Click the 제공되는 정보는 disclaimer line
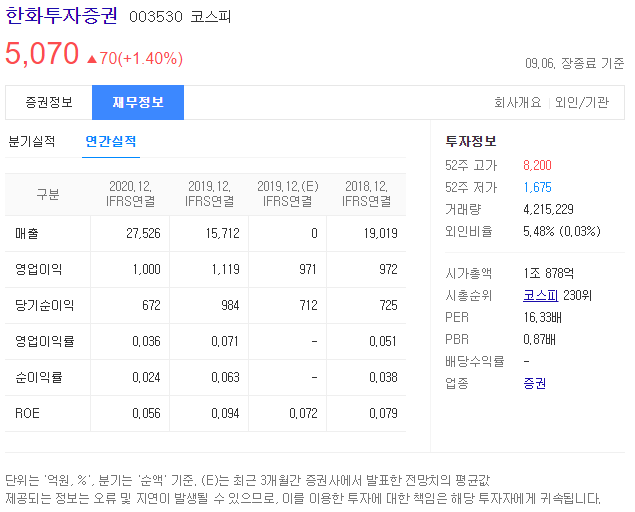 [x=303, y=498]
